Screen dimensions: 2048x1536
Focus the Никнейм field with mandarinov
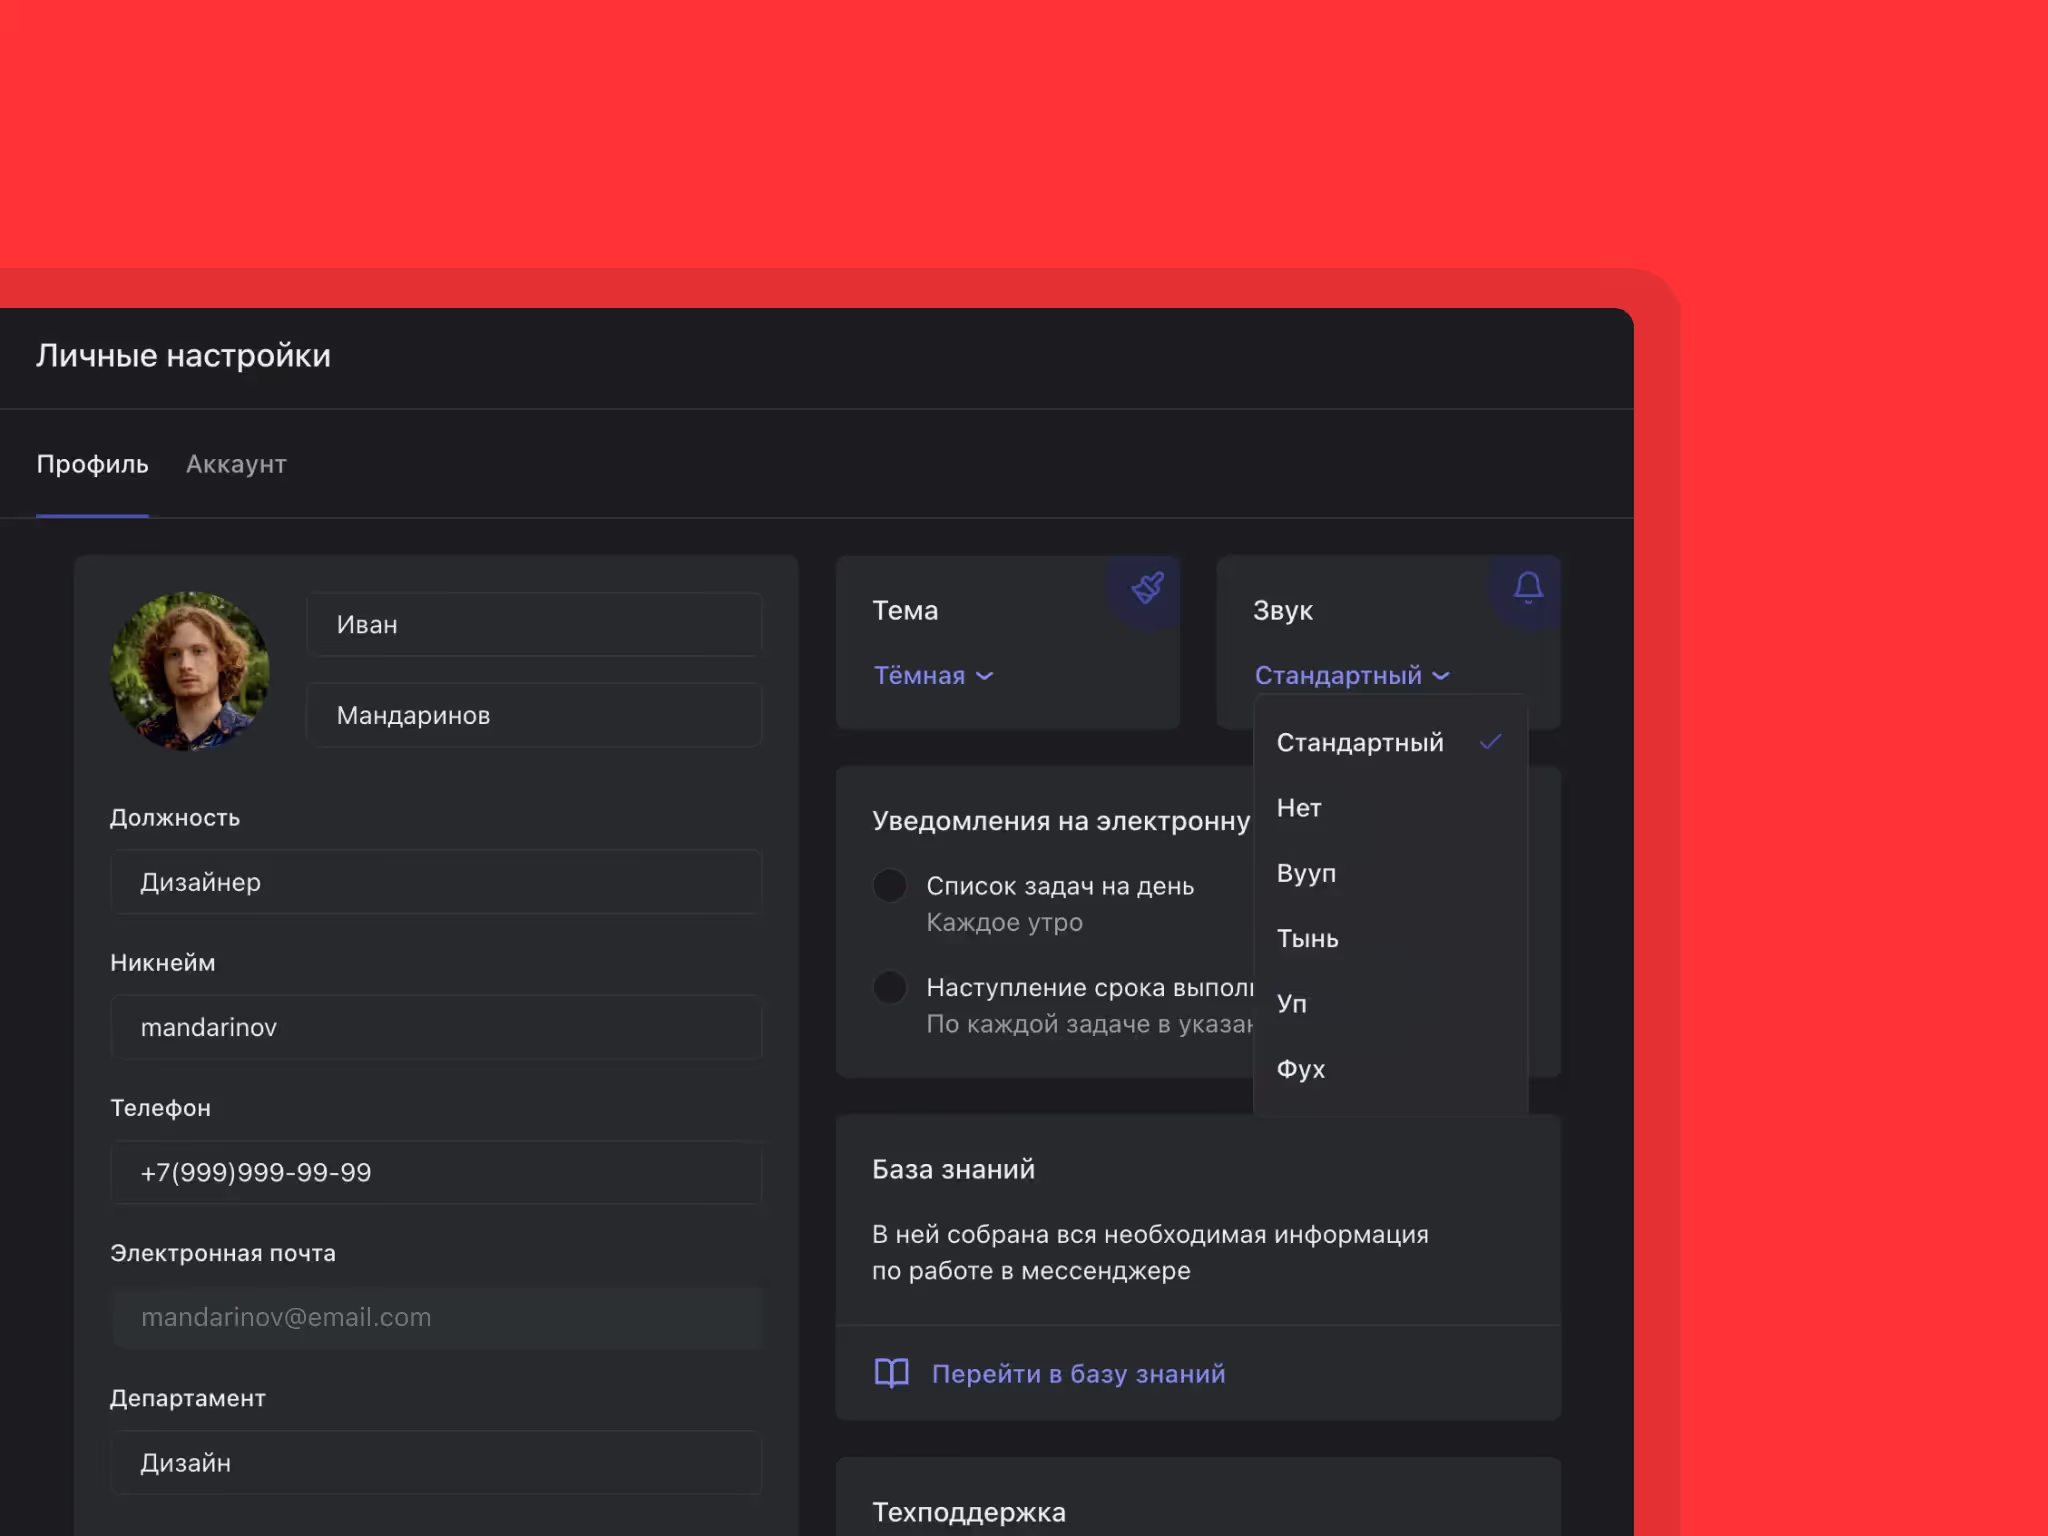click(x=436, y=1027)
